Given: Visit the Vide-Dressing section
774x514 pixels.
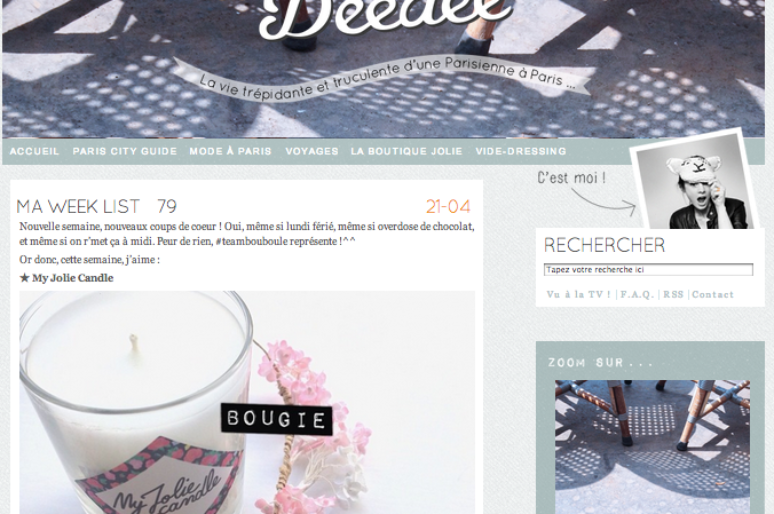Looking at the screenshot, I should click(x=521, y=151).
